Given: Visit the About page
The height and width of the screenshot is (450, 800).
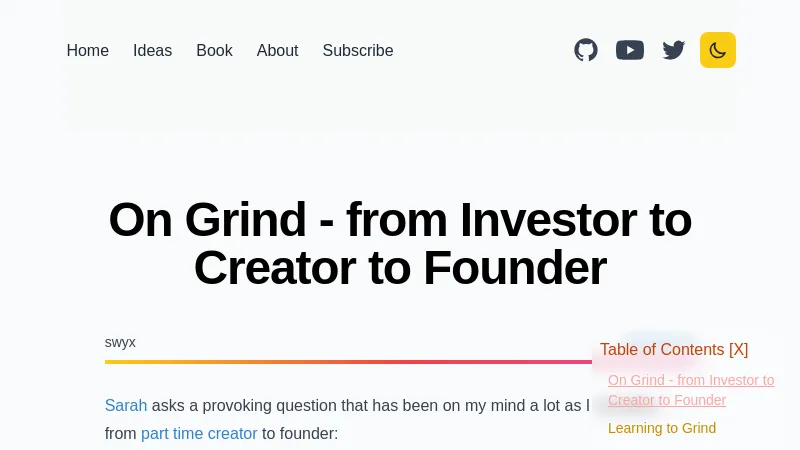Looking at the screenshot, I should click(x=277, y=50).
